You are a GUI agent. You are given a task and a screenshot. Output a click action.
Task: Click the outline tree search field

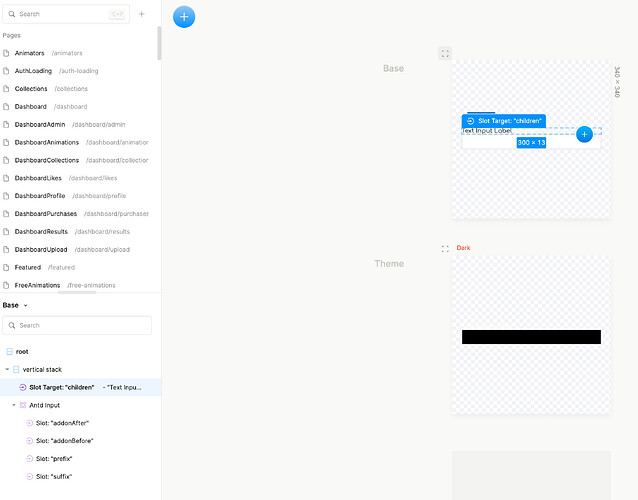(77, 325)
